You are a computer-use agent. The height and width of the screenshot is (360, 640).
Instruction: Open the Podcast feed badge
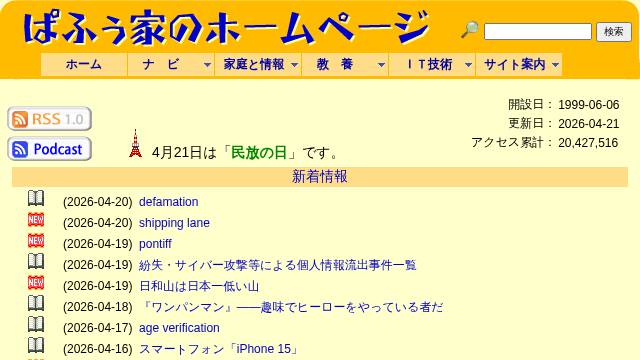coord(49,149)
